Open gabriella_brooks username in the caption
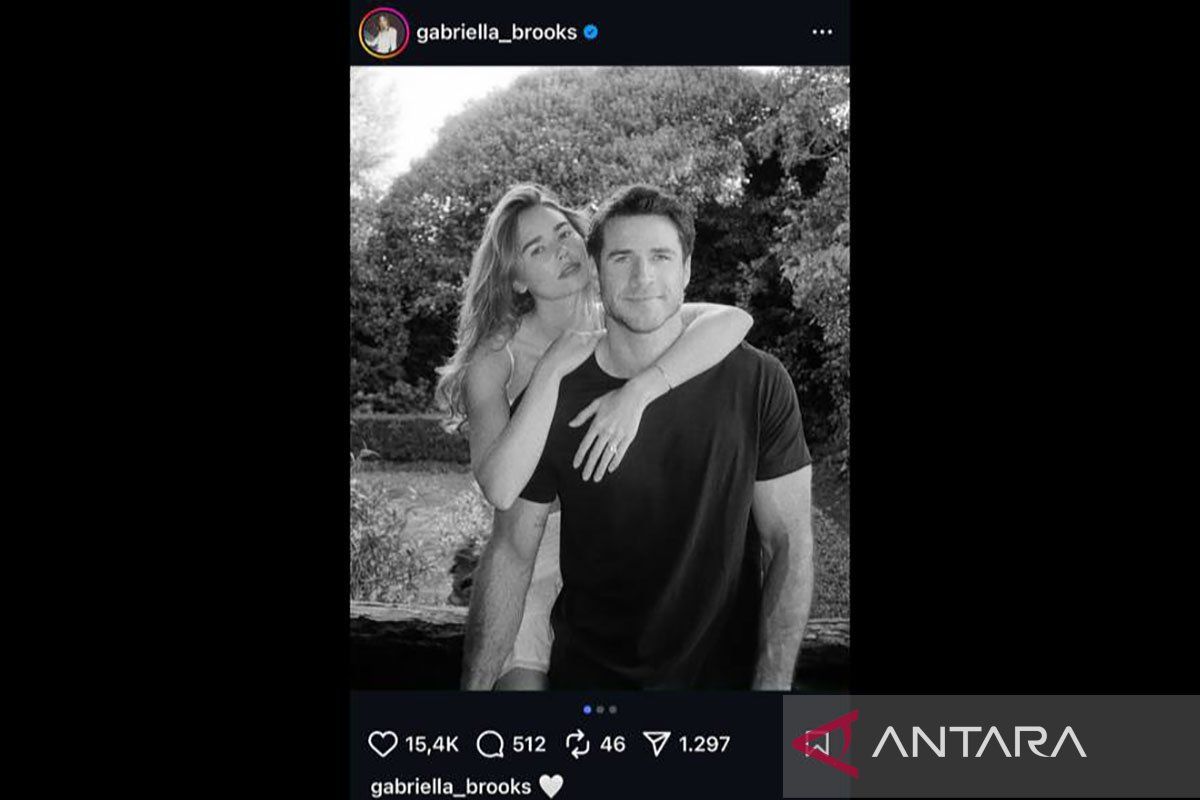This screenshot has height=800, width=1200. click(451, 786)
